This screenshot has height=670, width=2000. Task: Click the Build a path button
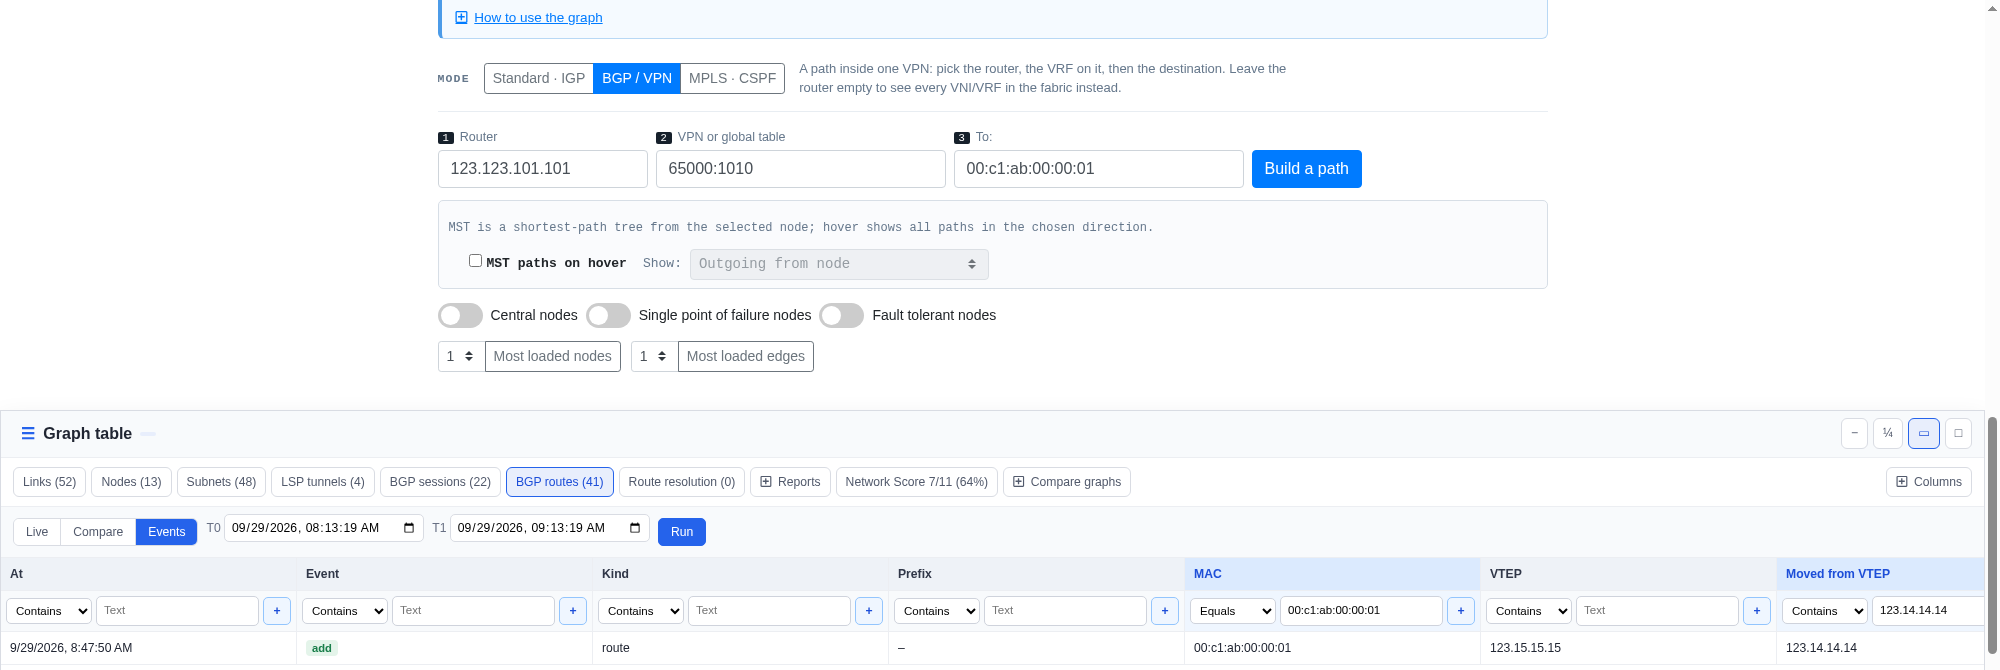click(1306, 169)
